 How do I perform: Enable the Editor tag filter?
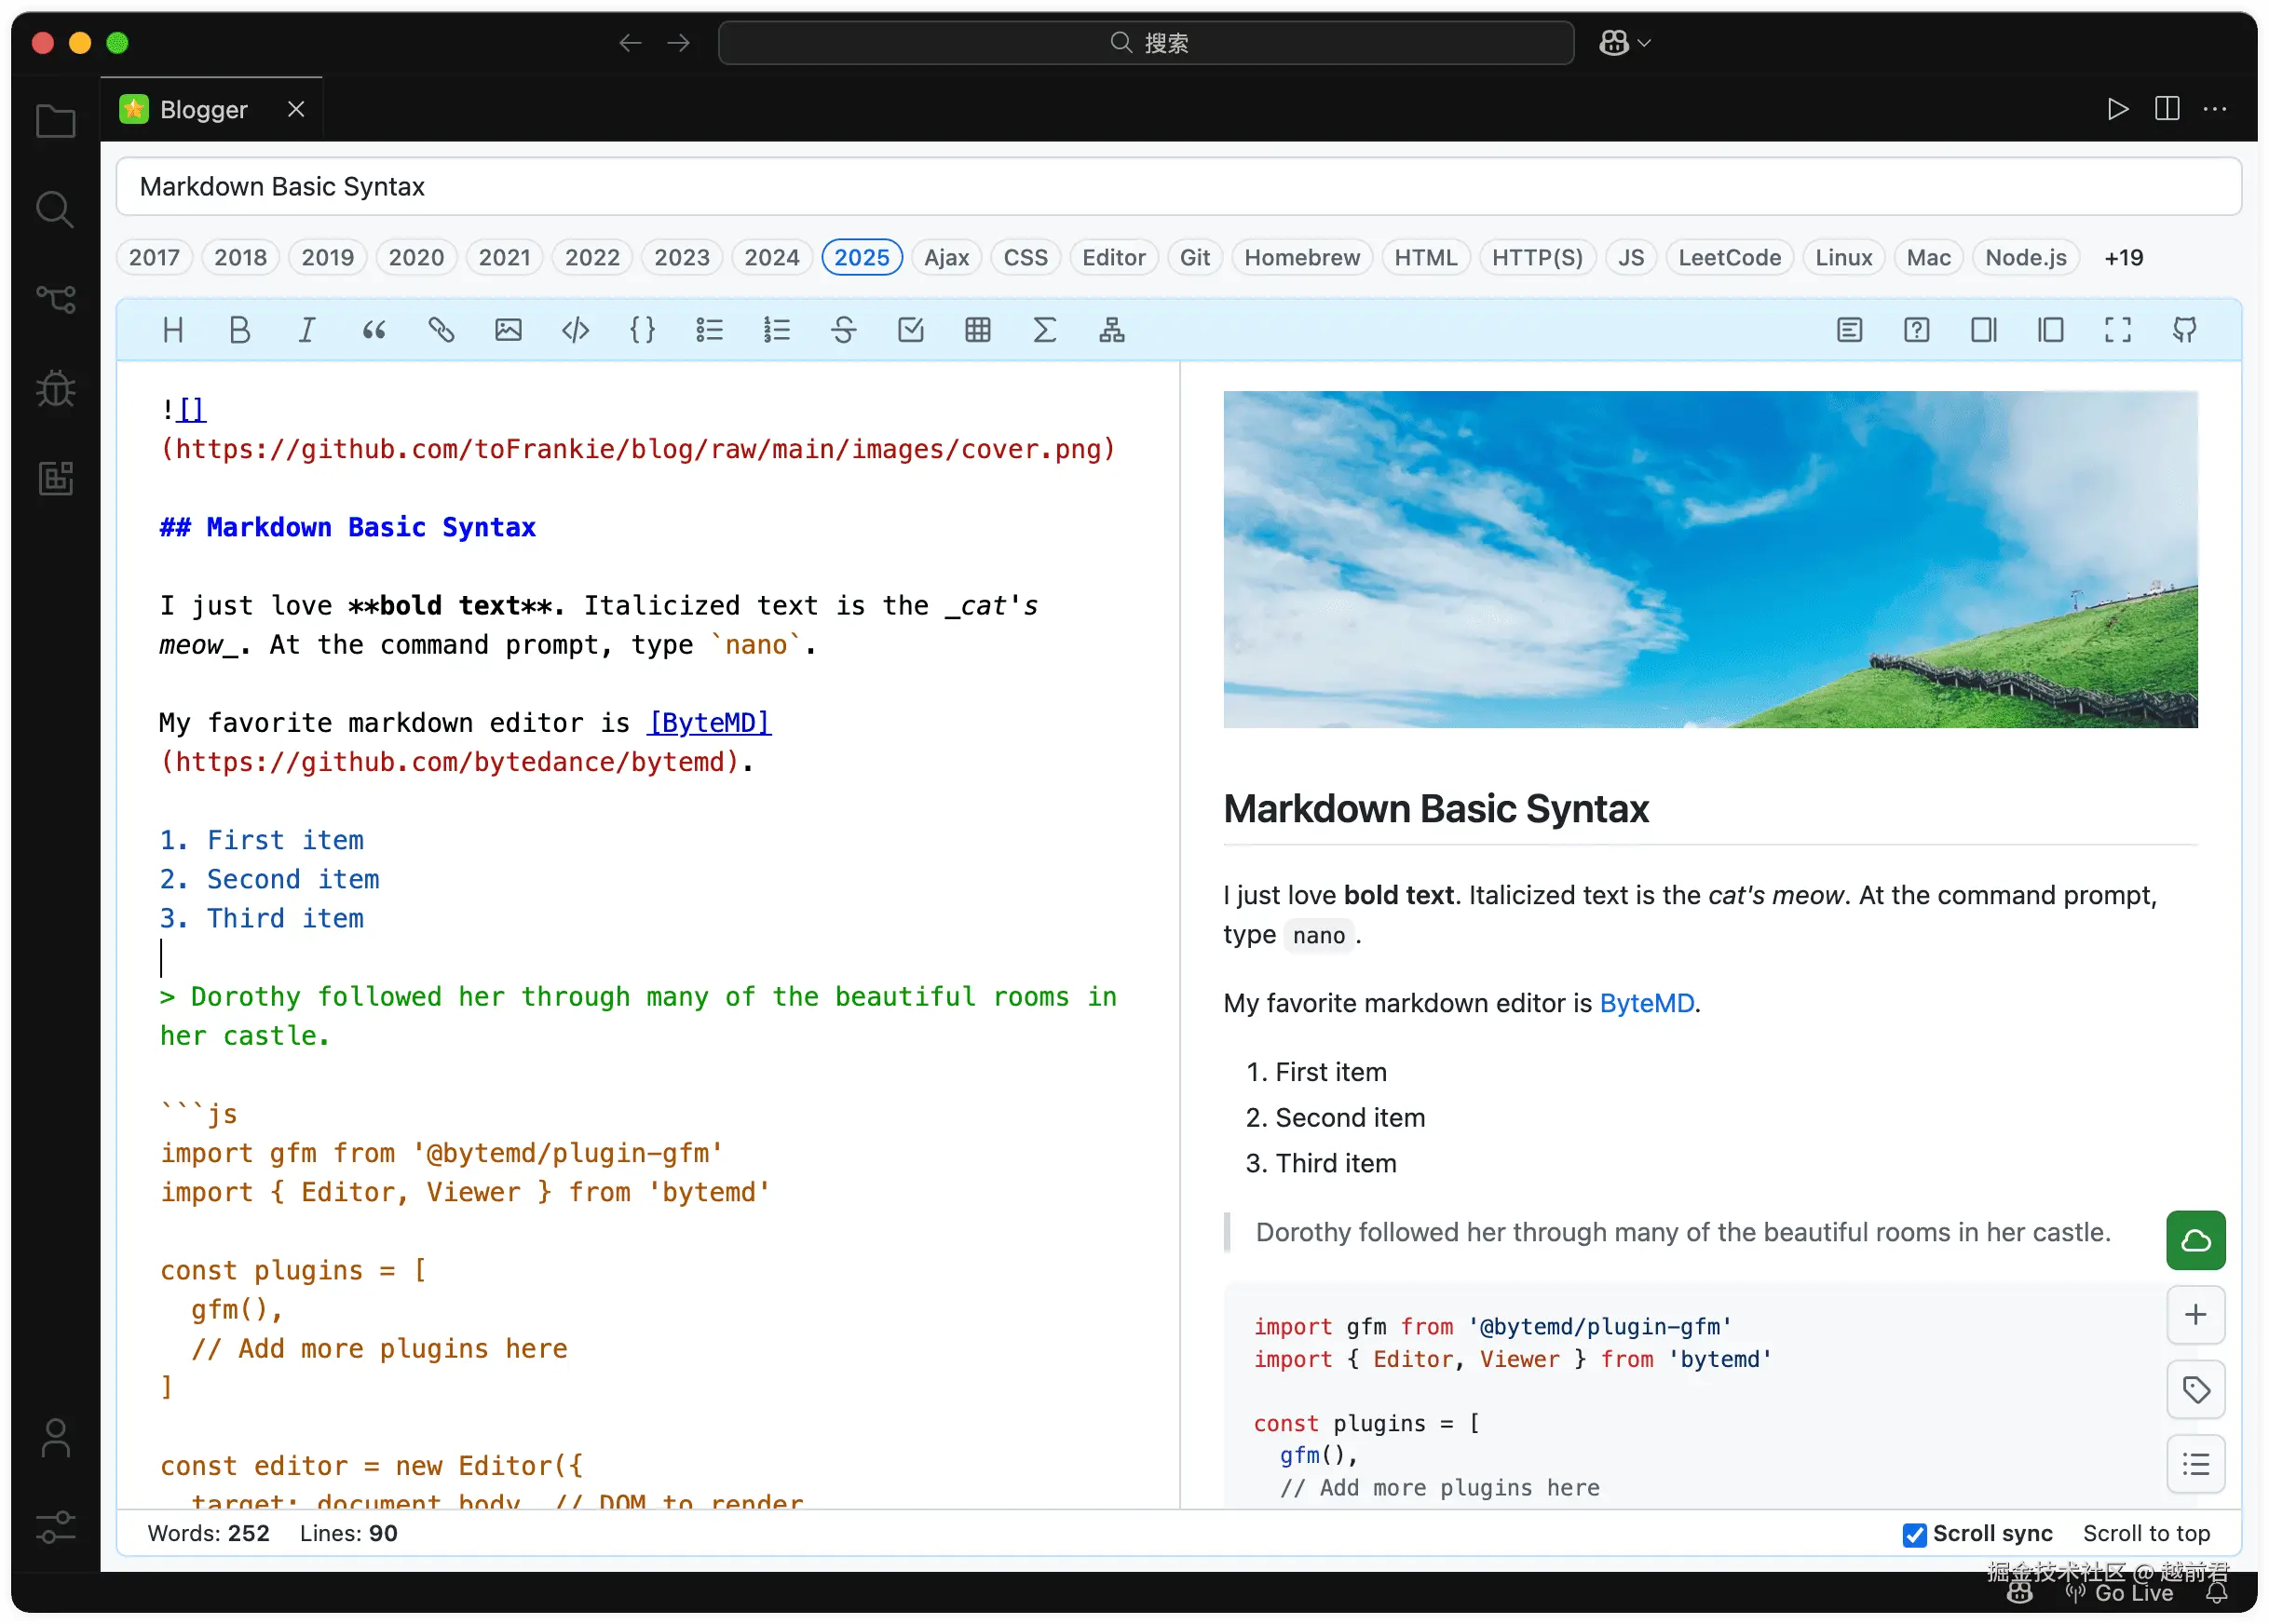1113,258
